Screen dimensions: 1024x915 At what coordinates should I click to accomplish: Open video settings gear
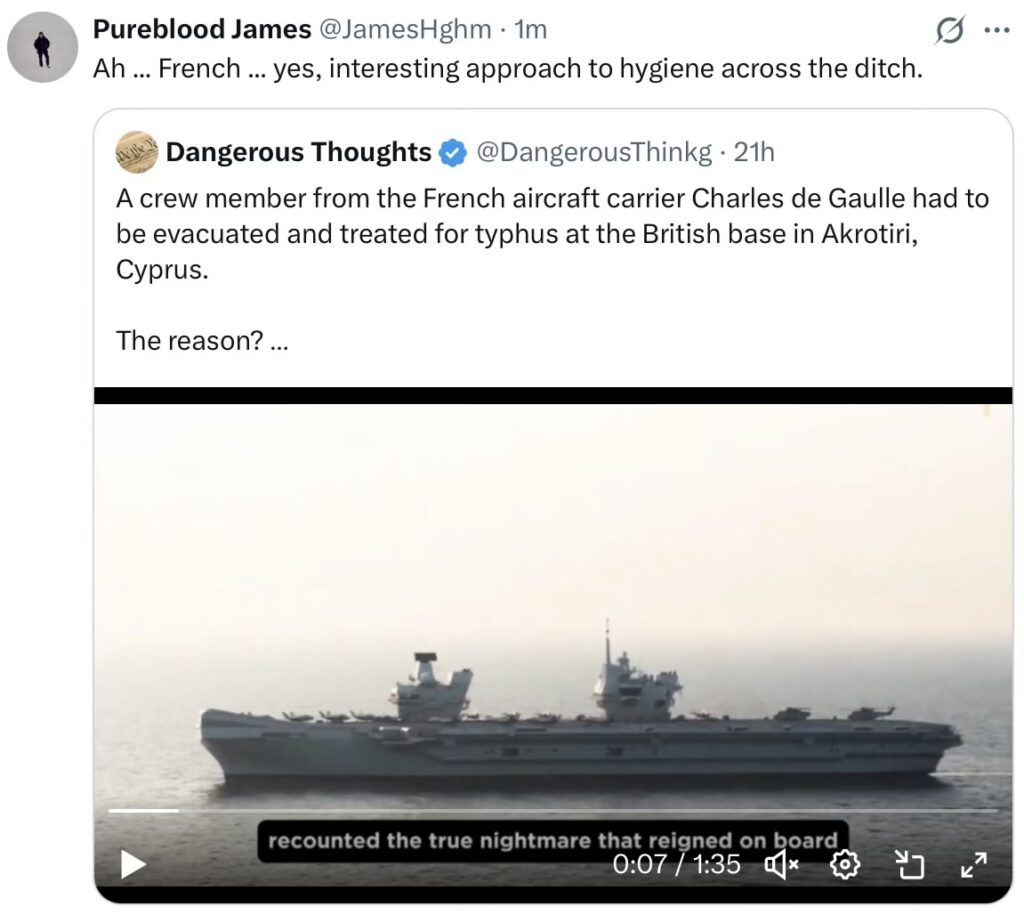pyautogui.click(x=846, y=864)
